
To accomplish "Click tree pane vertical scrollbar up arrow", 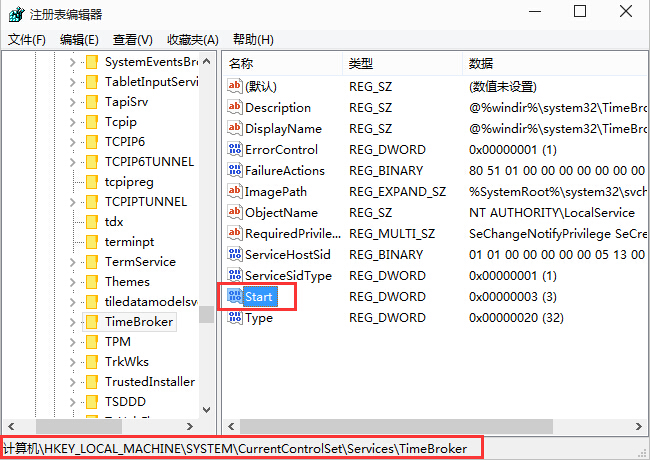I will point(206,61).
